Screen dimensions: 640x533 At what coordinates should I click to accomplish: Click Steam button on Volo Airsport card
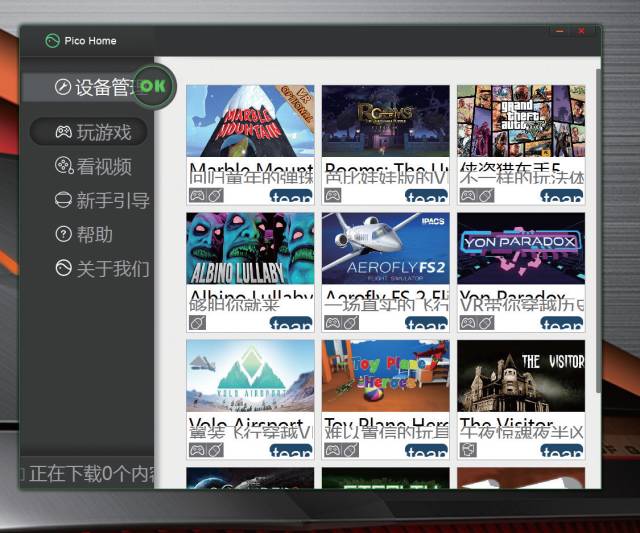click(x=291, y=451)
